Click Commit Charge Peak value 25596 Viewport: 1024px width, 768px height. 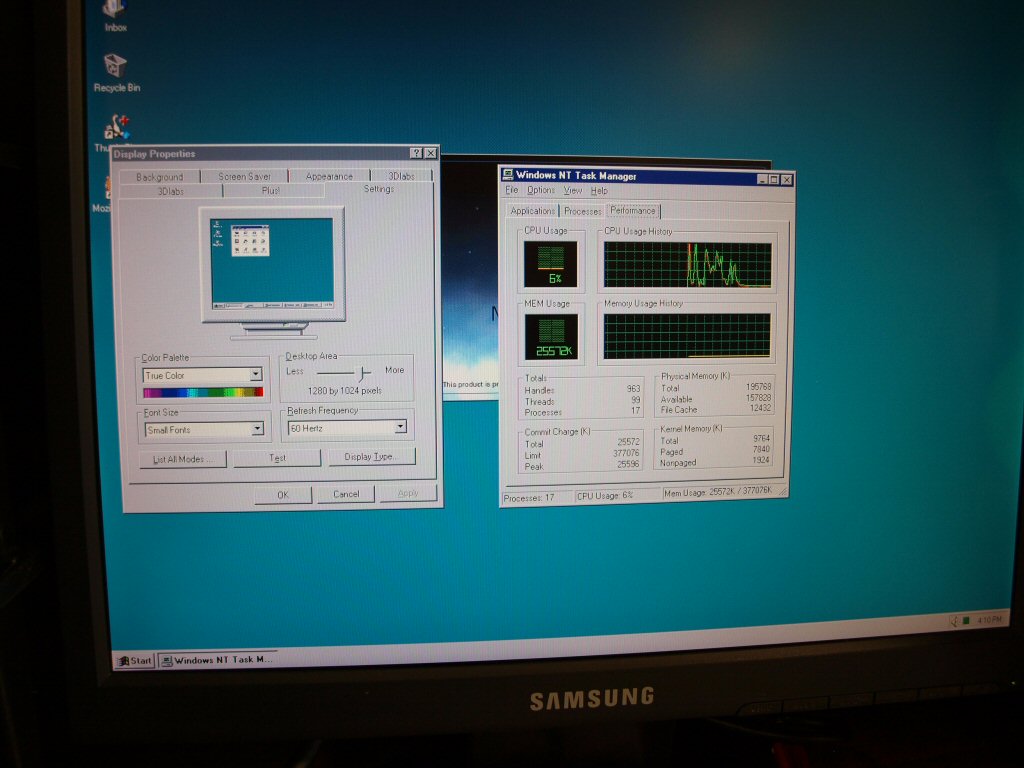coord(628,464)
